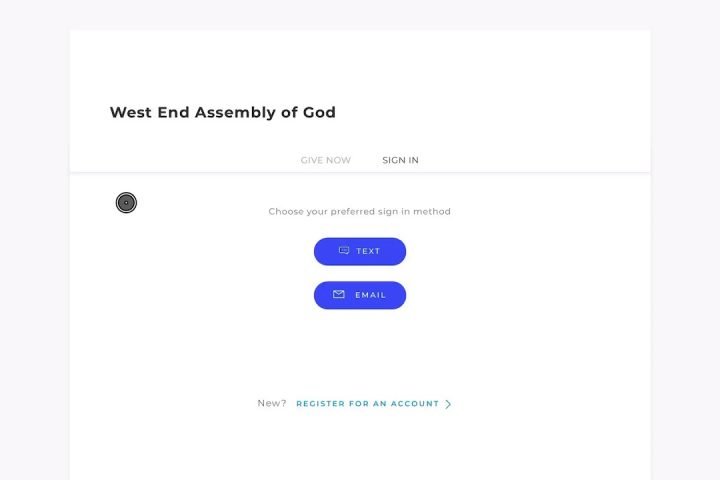The image size is (720, 480).
Task: Open Register for an Account link
Action: (367, 404)
